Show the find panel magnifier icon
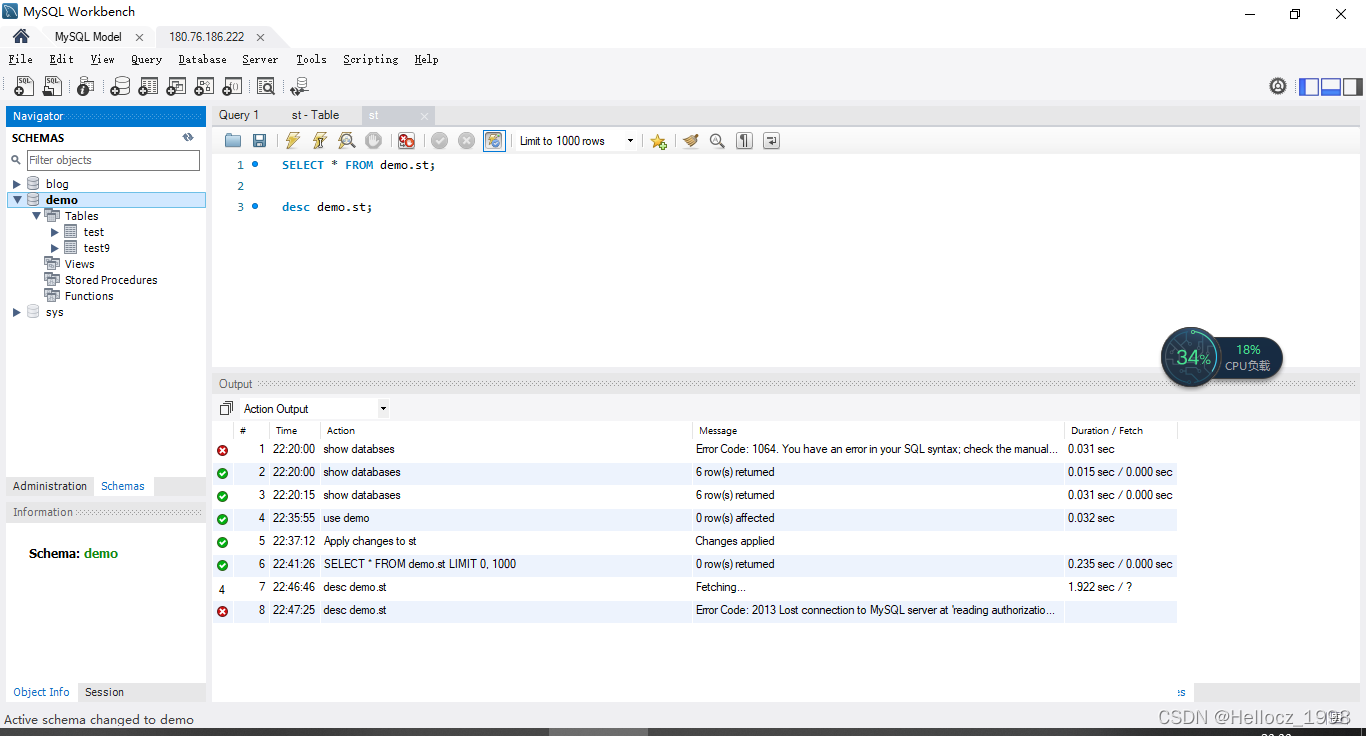 pyautogui.click(x=717, y=141)
